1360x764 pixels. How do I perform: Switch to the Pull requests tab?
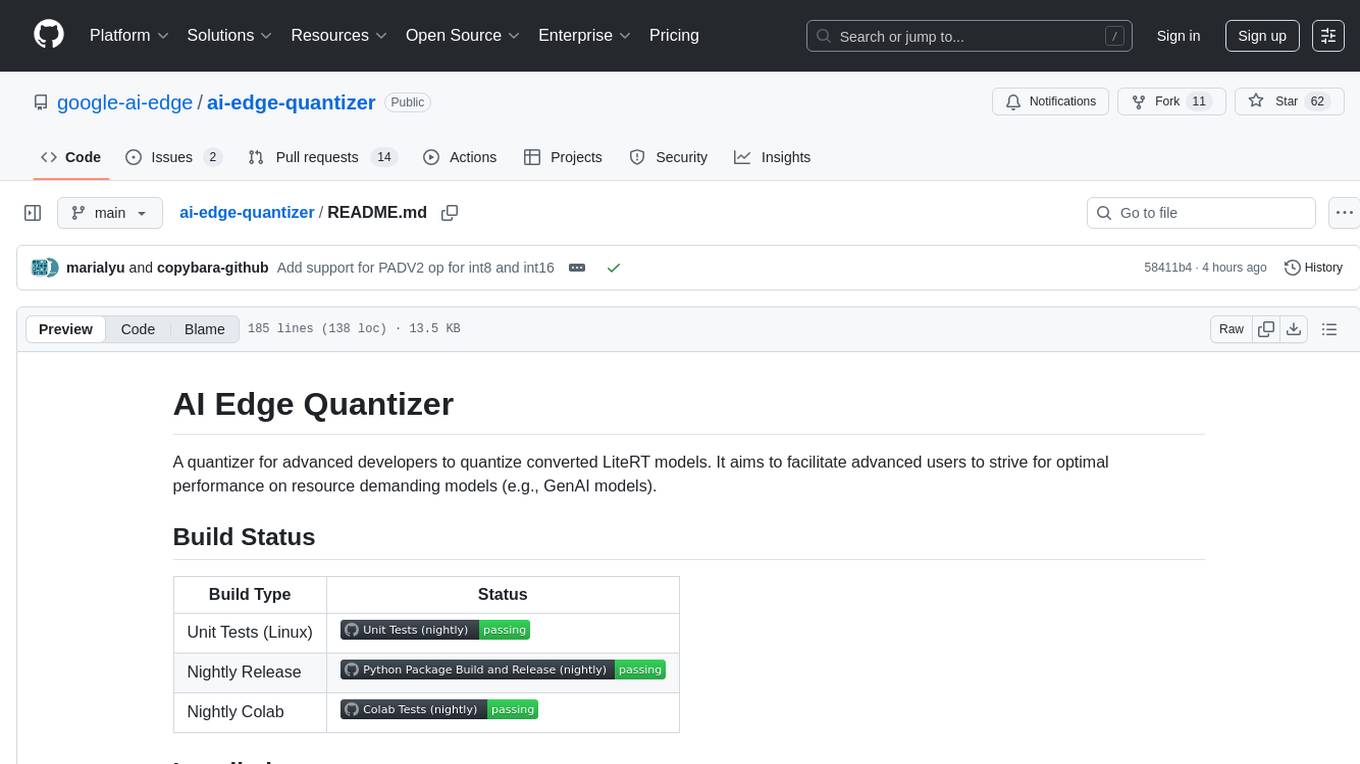tap(322, 157)
